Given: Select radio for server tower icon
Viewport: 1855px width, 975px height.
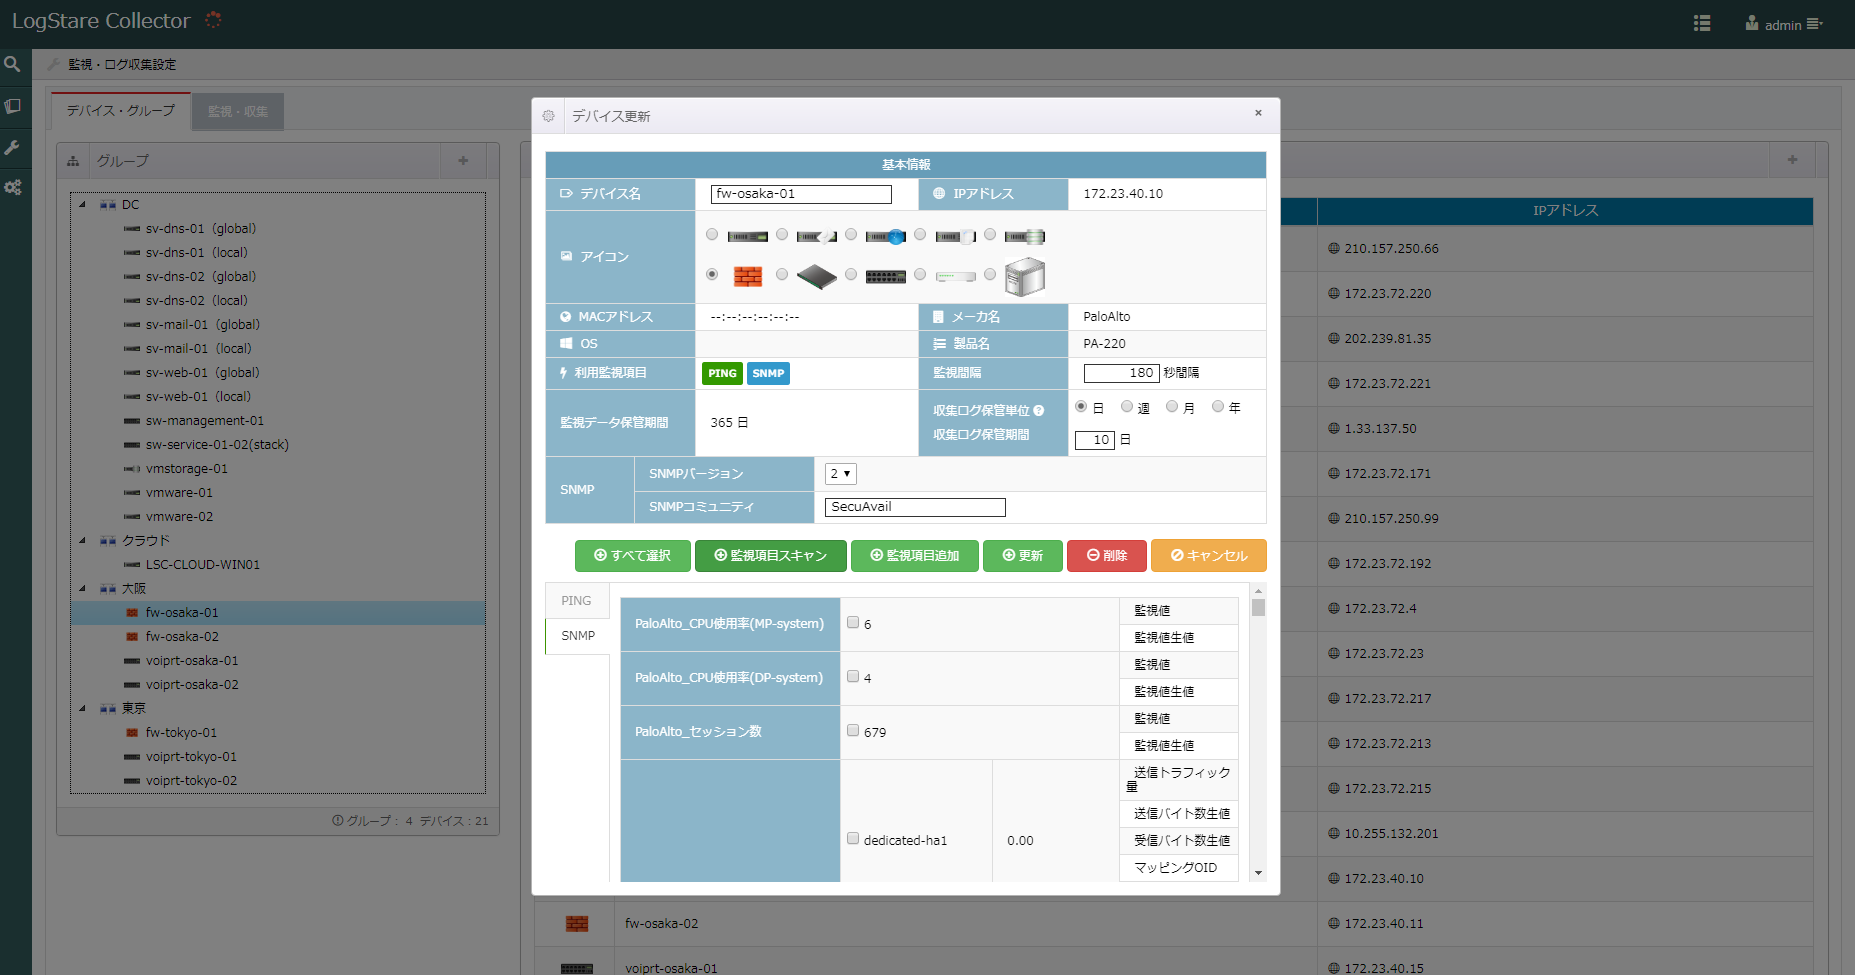Looking at the screenshot, I should click(x=990, y=274).
